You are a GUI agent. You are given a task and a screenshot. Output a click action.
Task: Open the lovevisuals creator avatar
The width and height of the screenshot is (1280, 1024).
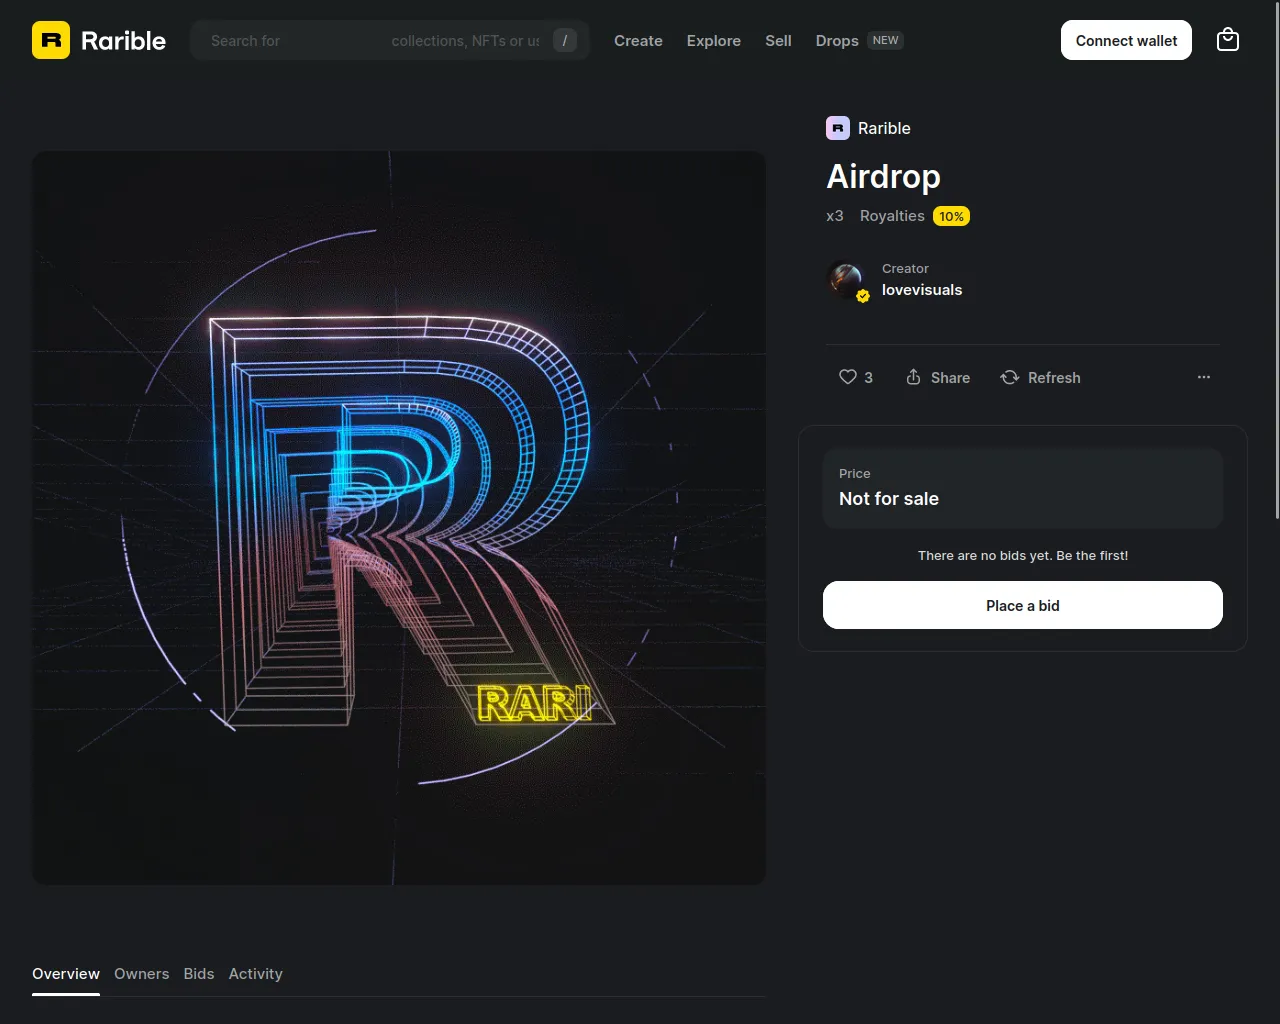click(x=847, y=280)
